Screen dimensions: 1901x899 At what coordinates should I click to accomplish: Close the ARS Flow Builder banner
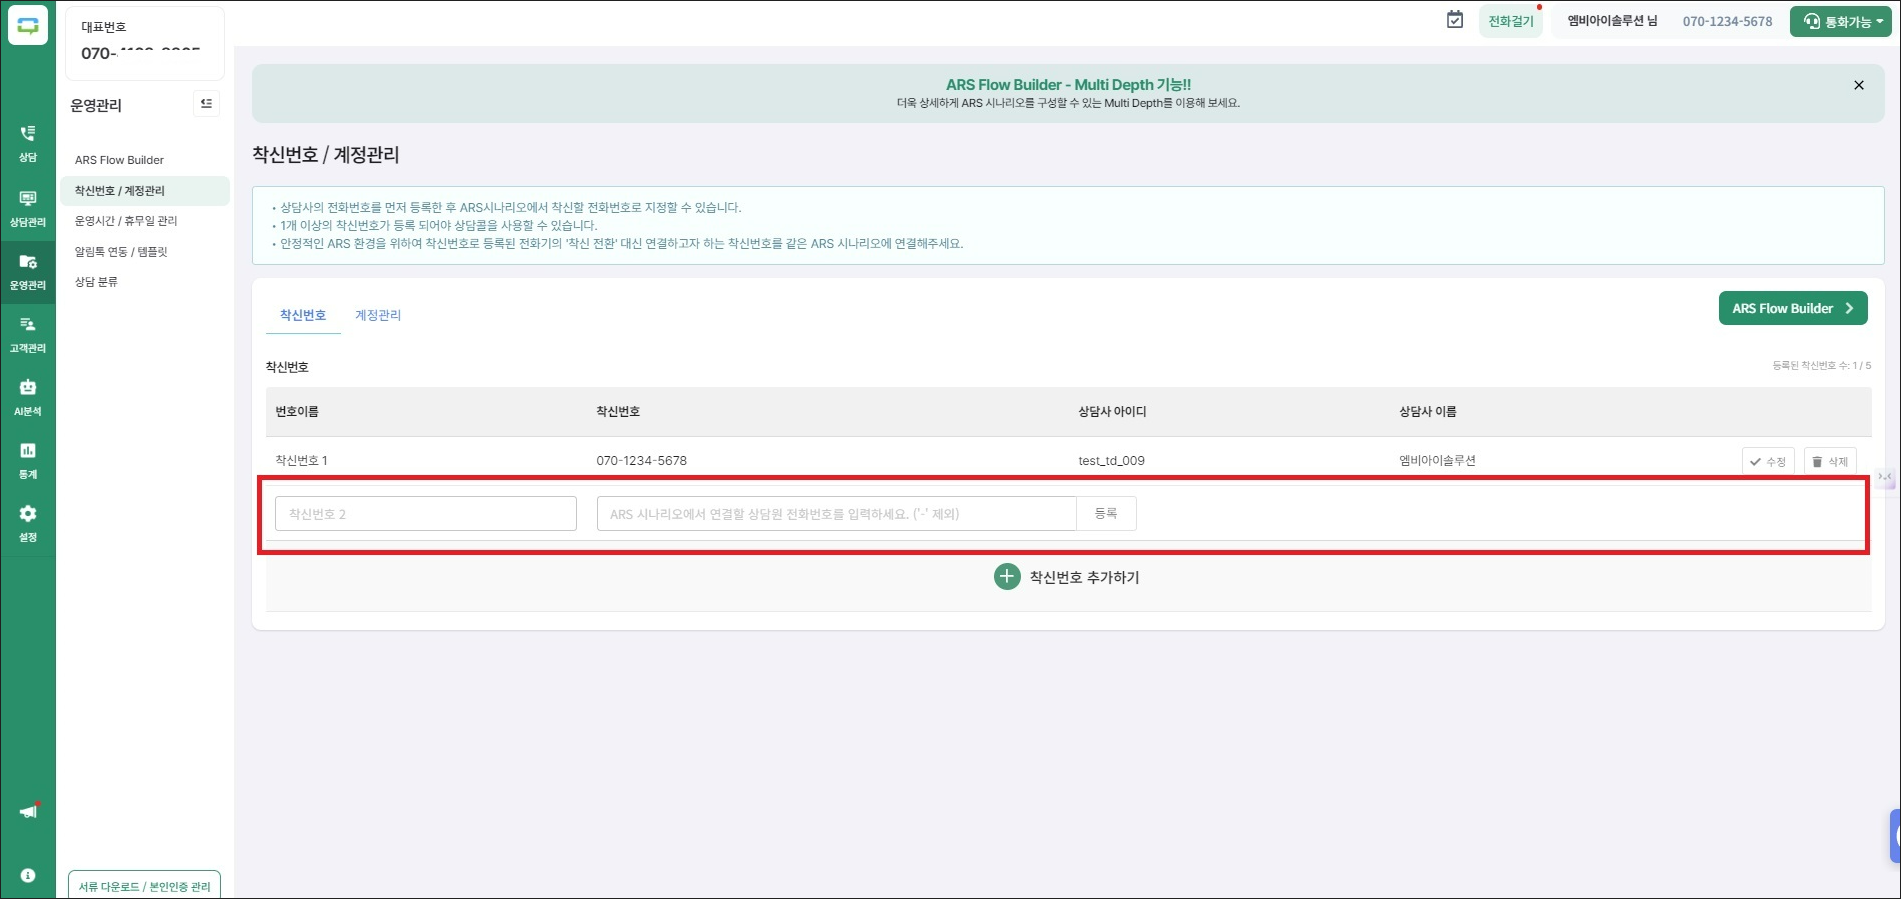point(1858,85)
